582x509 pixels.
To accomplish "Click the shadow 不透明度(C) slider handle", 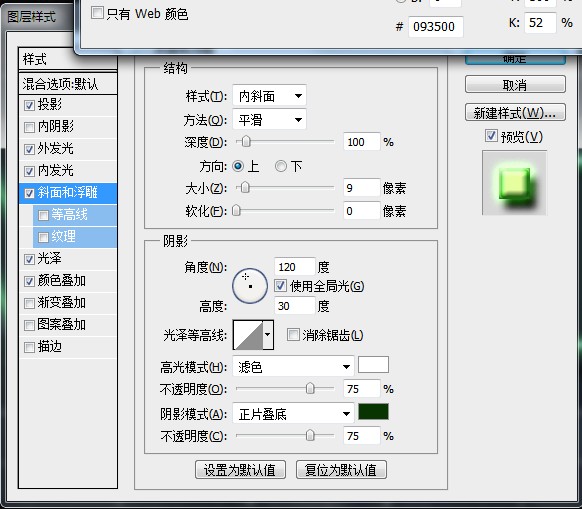I will 310,435.
